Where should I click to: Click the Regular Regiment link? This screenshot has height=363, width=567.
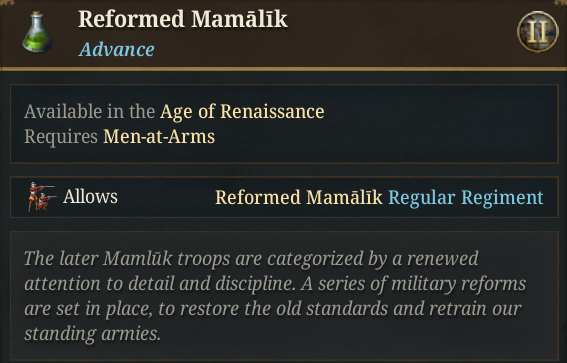466,197
